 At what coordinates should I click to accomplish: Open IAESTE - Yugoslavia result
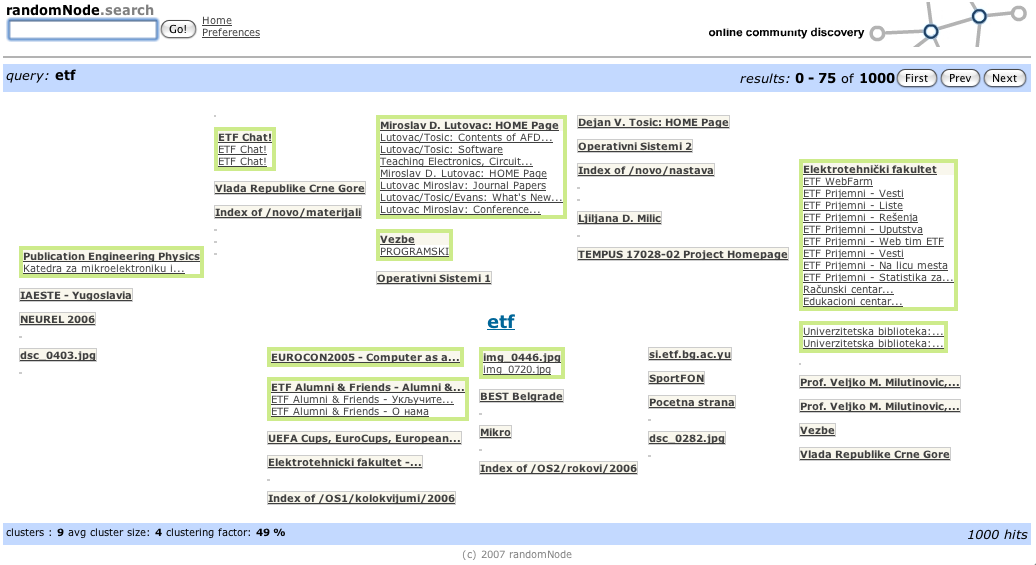[76, 295]
